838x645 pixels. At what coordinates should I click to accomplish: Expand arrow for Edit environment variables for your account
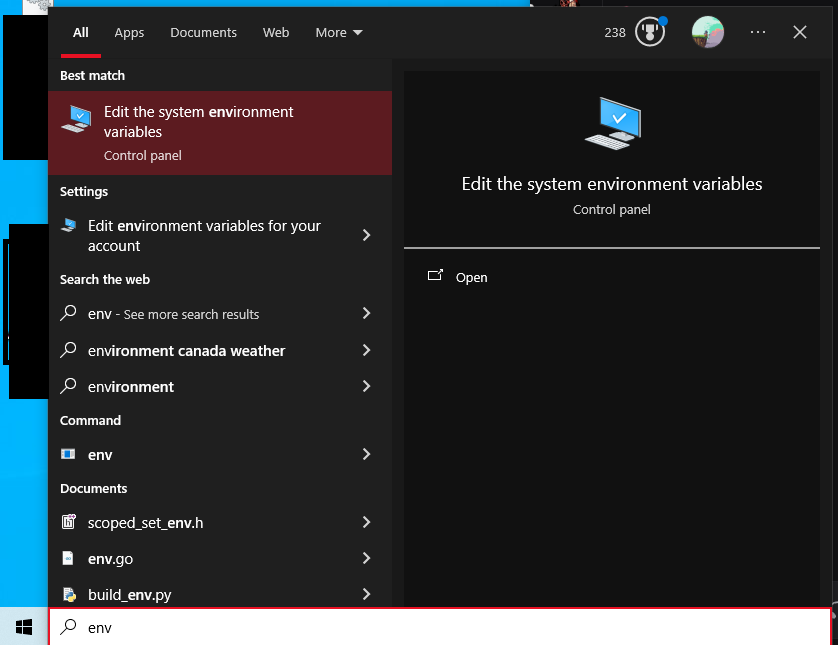click(x=366, y=235)
